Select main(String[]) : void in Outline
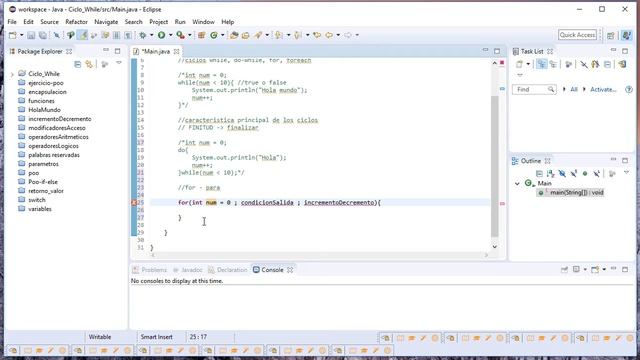 [x=571, y=193]
